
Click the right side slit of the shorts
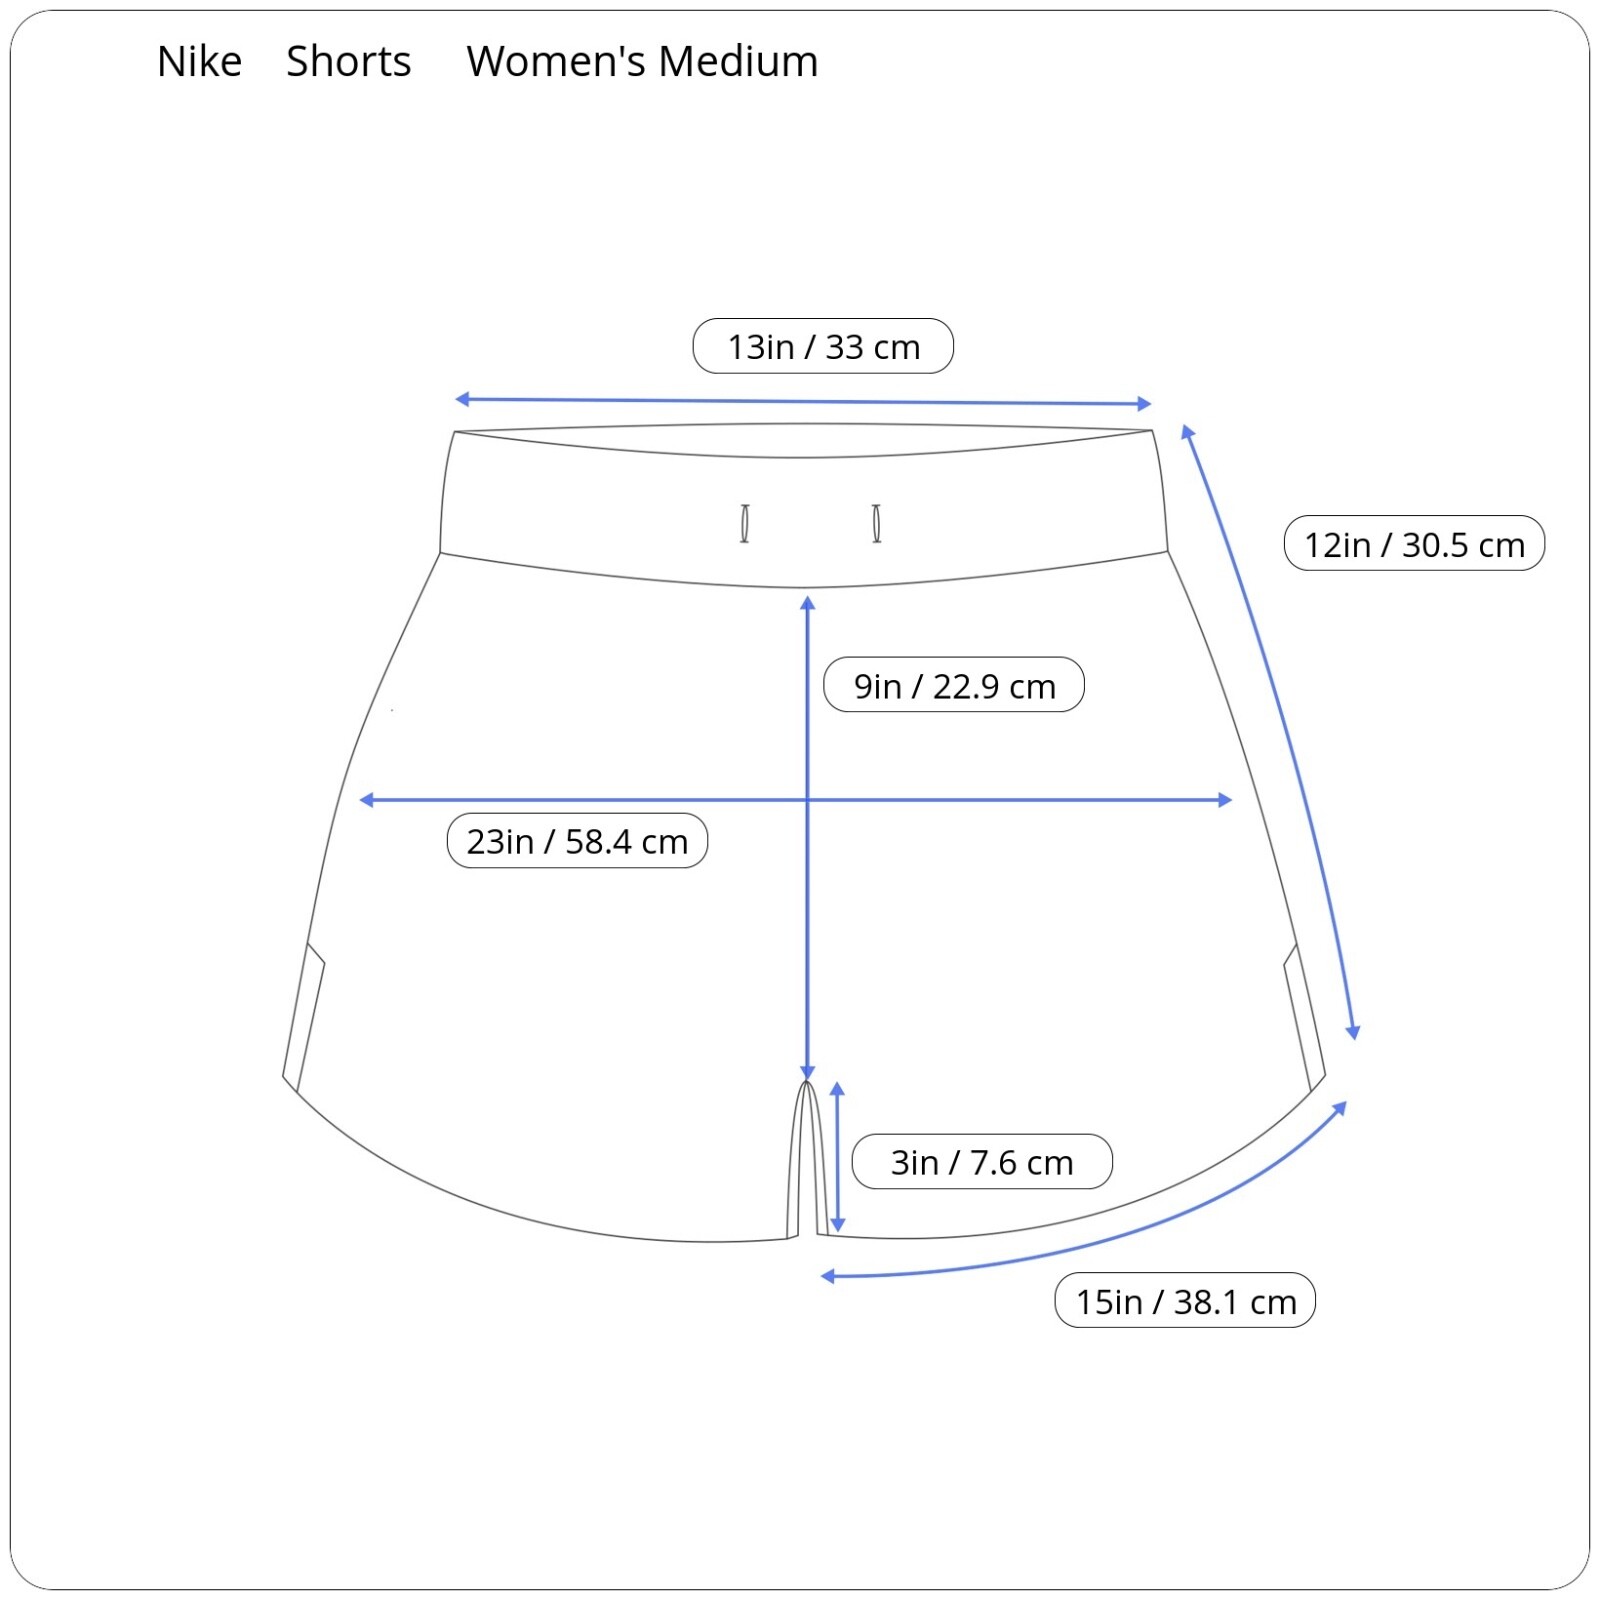(x=1305, y=1017)
